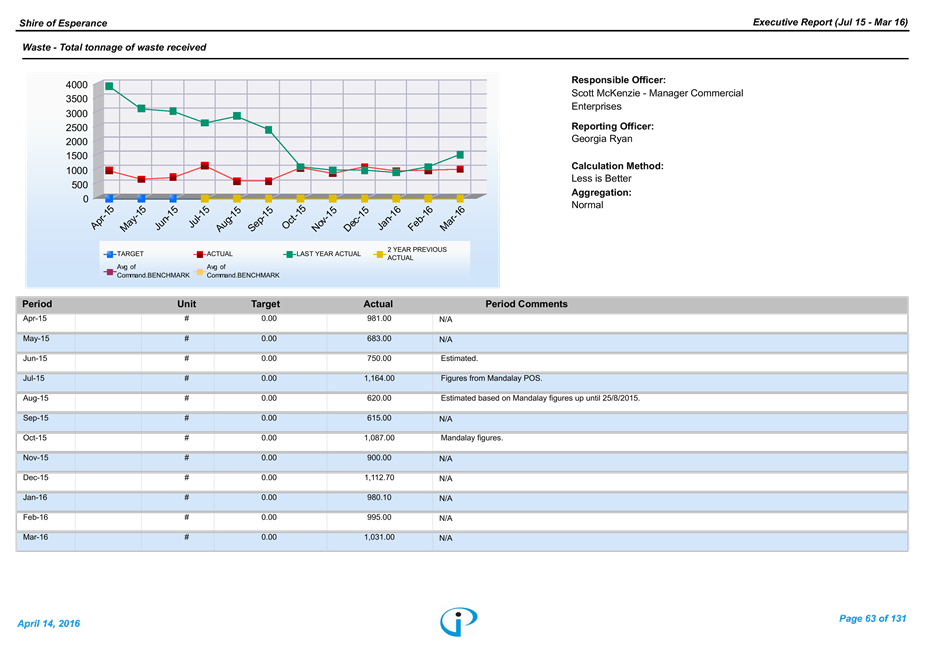
Task: Select the Oct-15 actual value "1,087.00"
Action: 379,438
